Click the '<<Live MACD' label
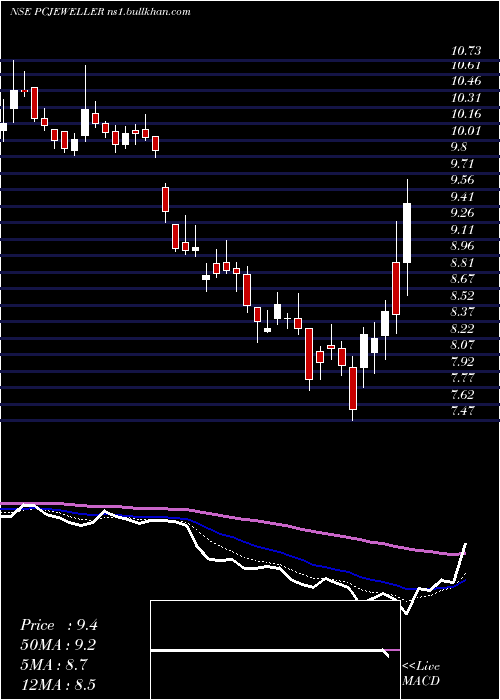Screen dimensions: 500x700 tap(421, 674)
